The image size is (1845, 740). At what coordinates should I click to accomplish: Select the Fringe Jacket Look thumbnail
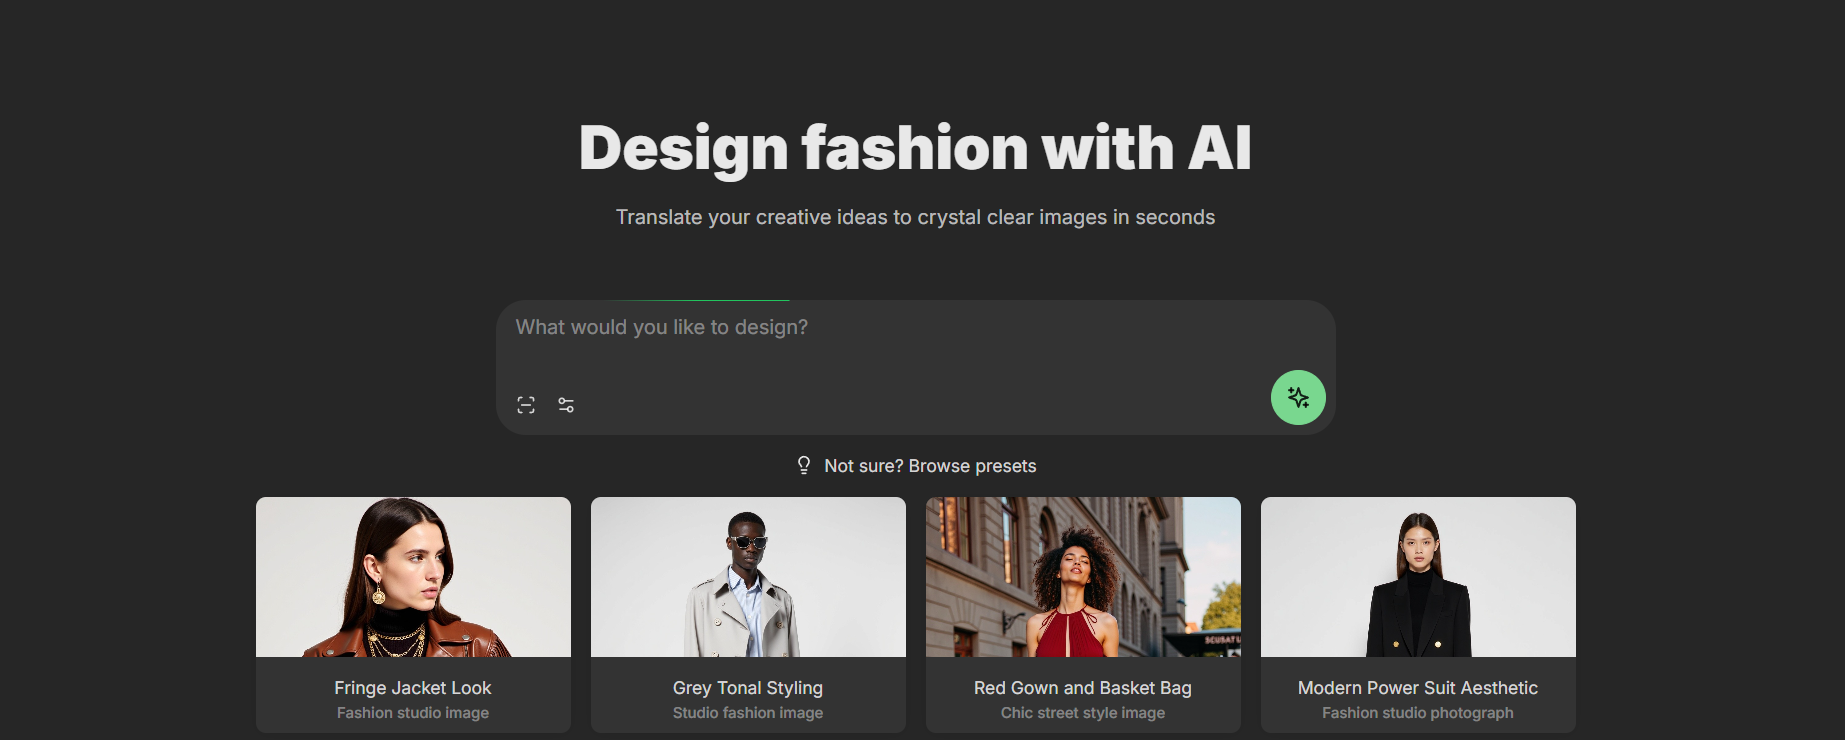tap(413, 577)
